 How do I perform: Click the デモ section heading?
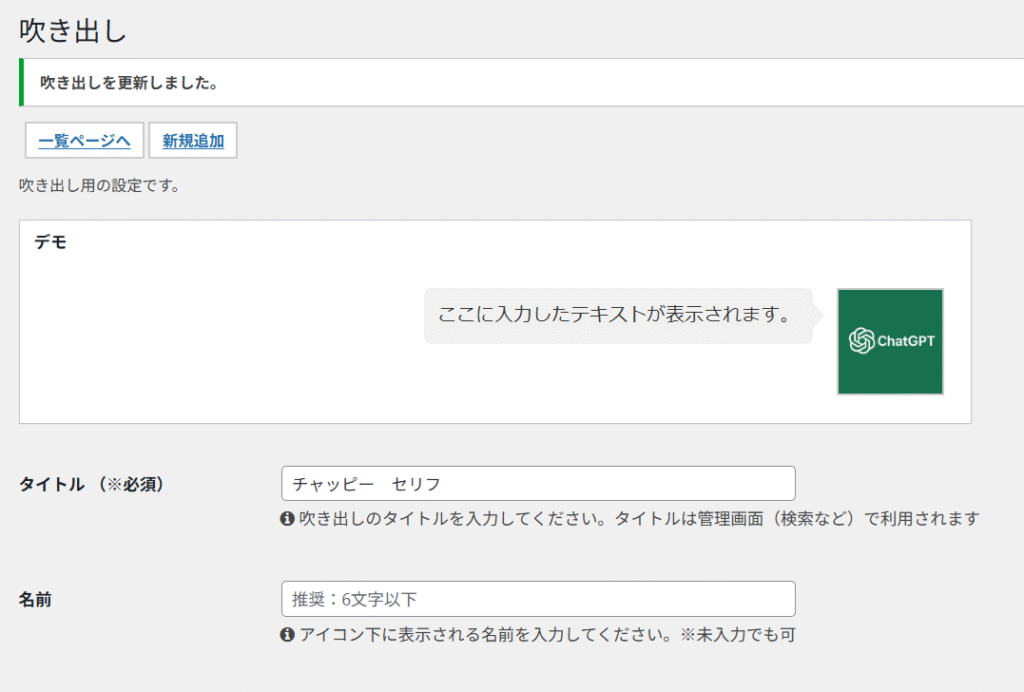click(x=51, y=242)
